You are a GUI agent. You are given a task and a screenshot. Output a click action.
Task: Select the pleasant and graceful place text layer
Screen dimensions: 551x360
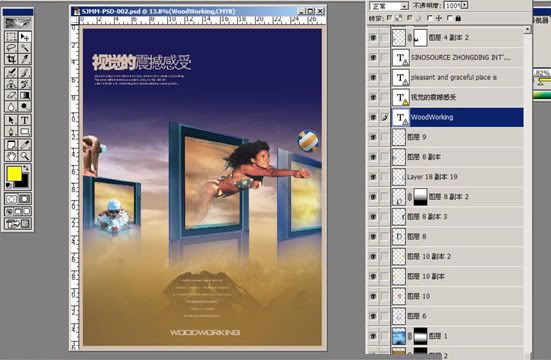click(457, 77)
